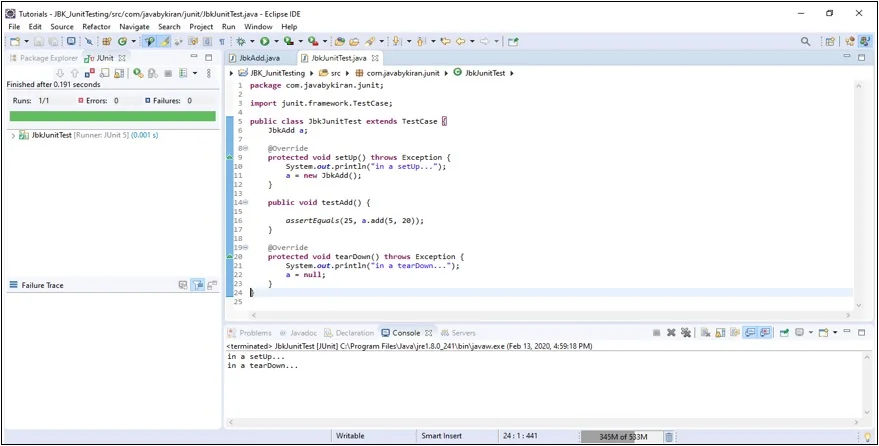879x446 pixels.
Task: Open the Refactor menu
Action: tap(96, 26)
